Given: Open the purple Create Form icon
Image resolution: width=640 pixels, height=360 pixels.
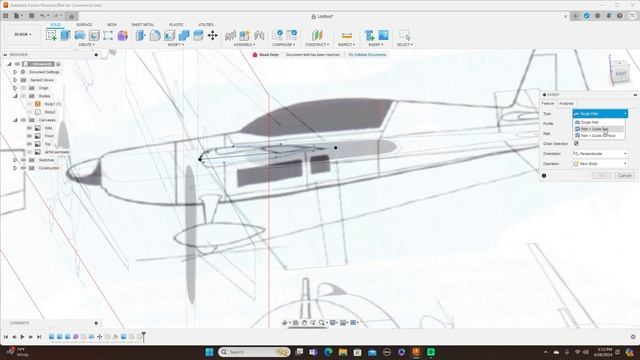Looking at the screenshot, I should point(122,36).
